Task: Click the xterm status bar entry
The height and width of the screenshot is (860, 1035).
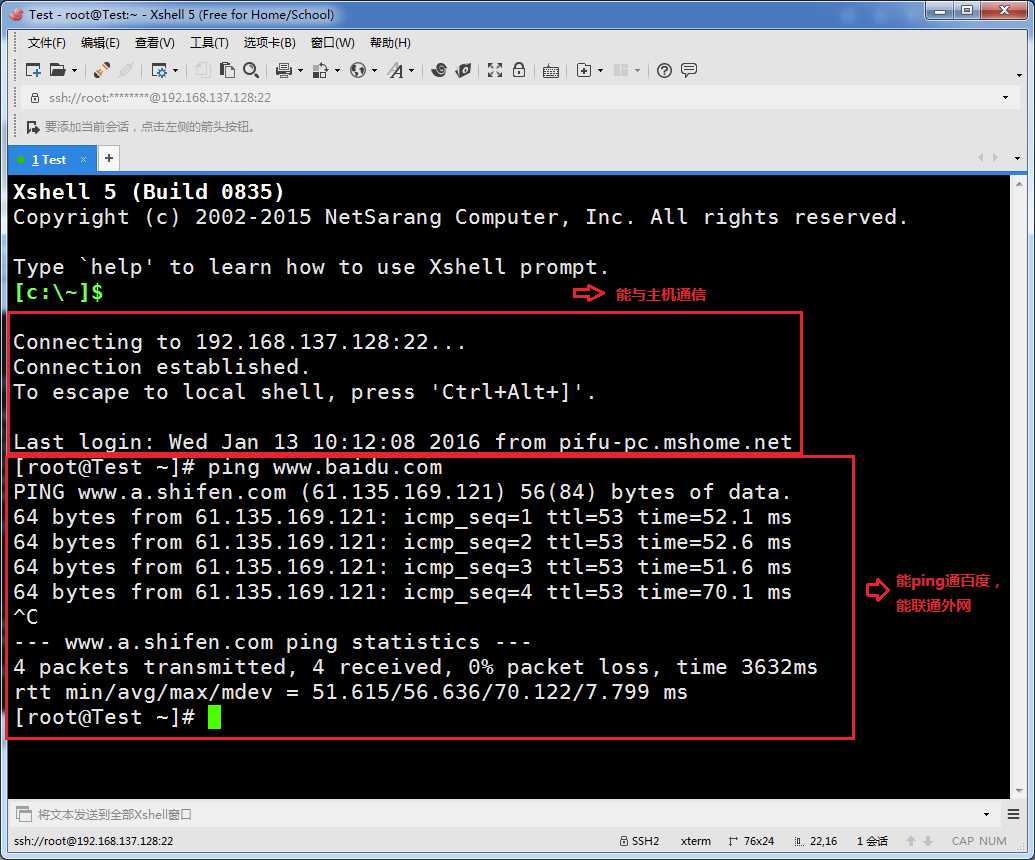Action: 696,841
